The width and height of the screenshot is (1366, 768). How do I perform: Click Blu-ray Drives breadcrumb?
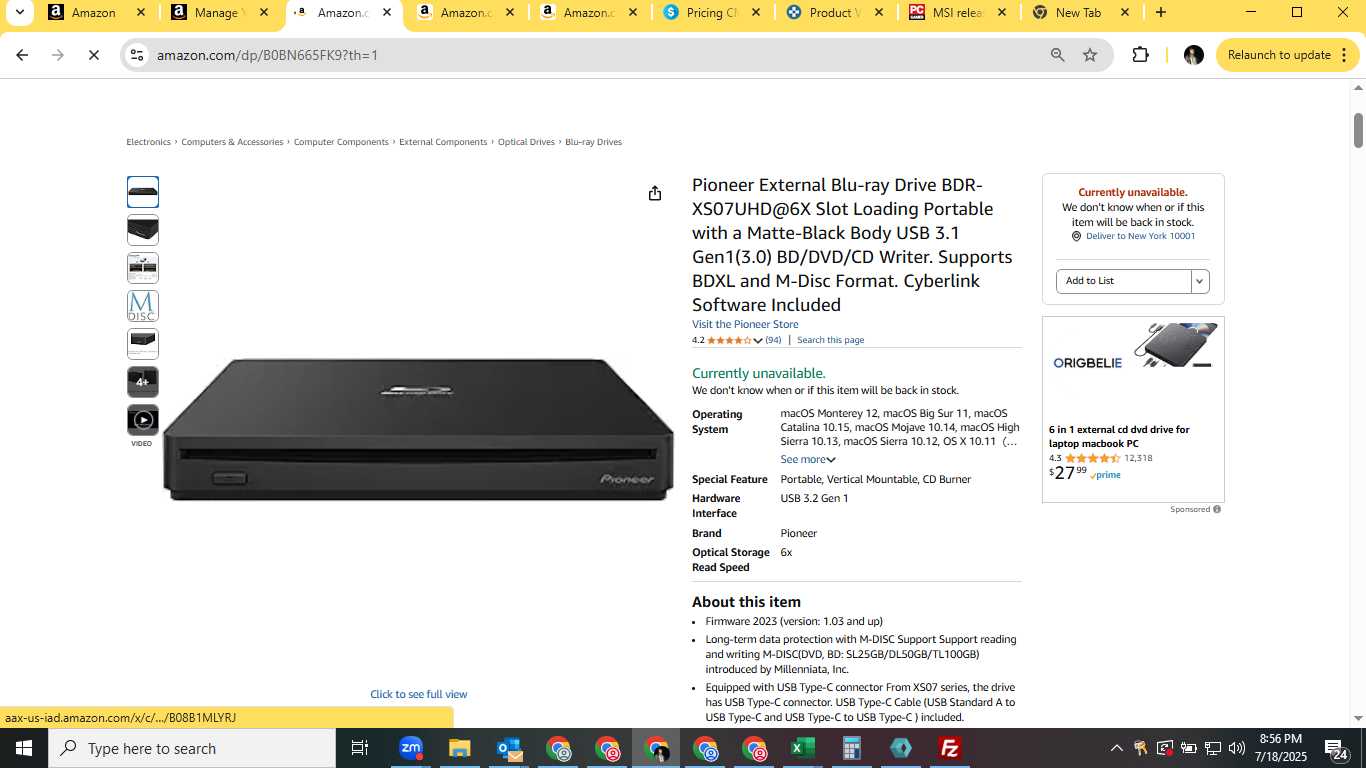coord(594,142)
